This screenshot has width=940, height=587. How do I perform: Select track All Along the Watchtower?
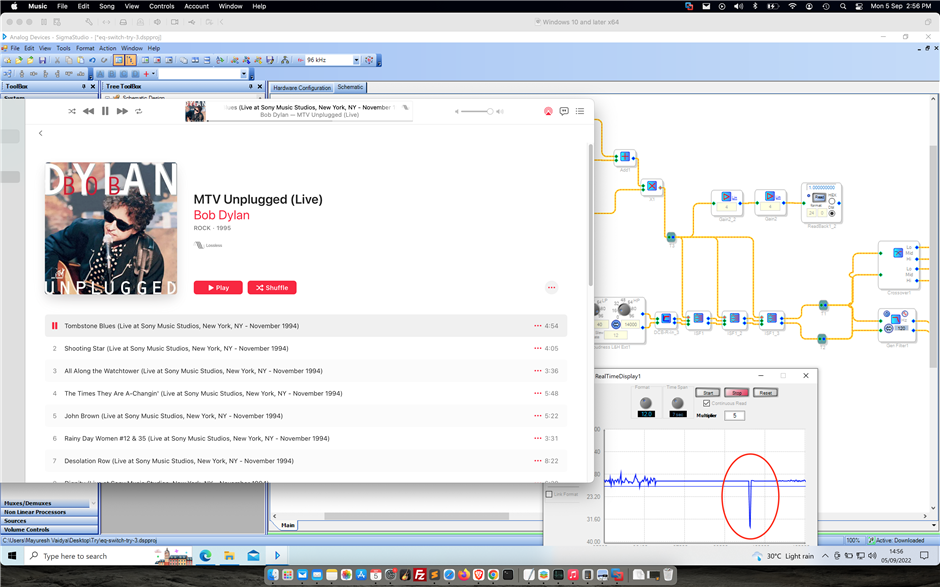coord(306,371)
